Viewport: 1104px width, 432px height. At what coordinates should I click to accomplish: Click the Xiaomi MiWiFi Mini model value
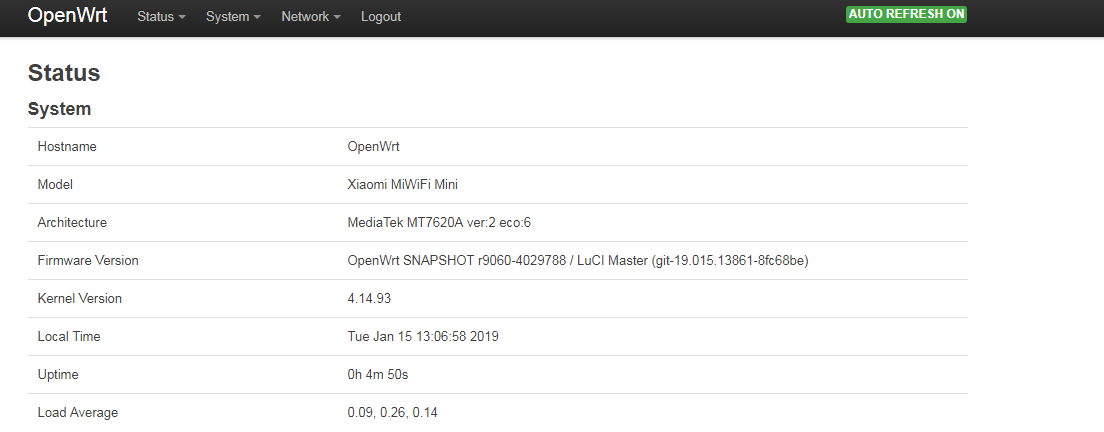[x=402, y=184]
